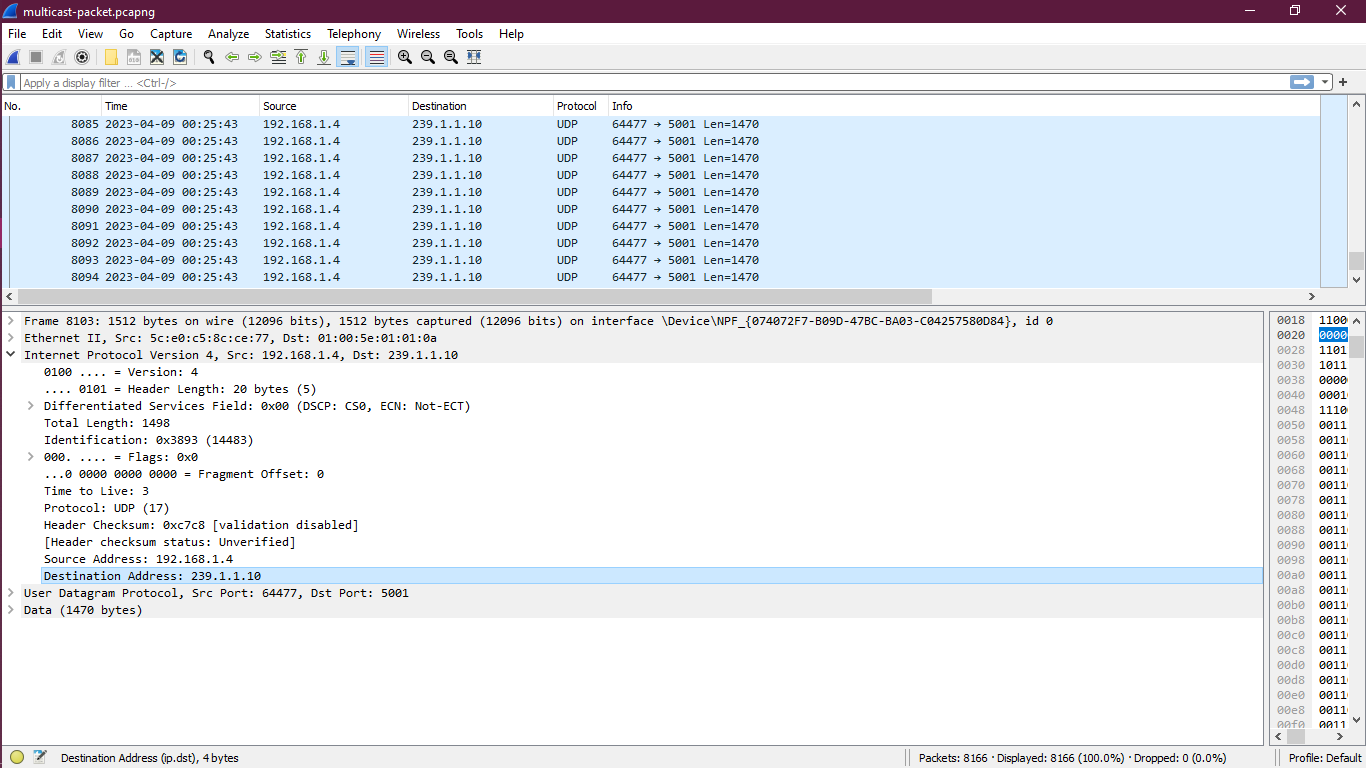Click the display filter bookmark icon
The width and height of the screenshot is (1366, 768).
pos(11,83)
